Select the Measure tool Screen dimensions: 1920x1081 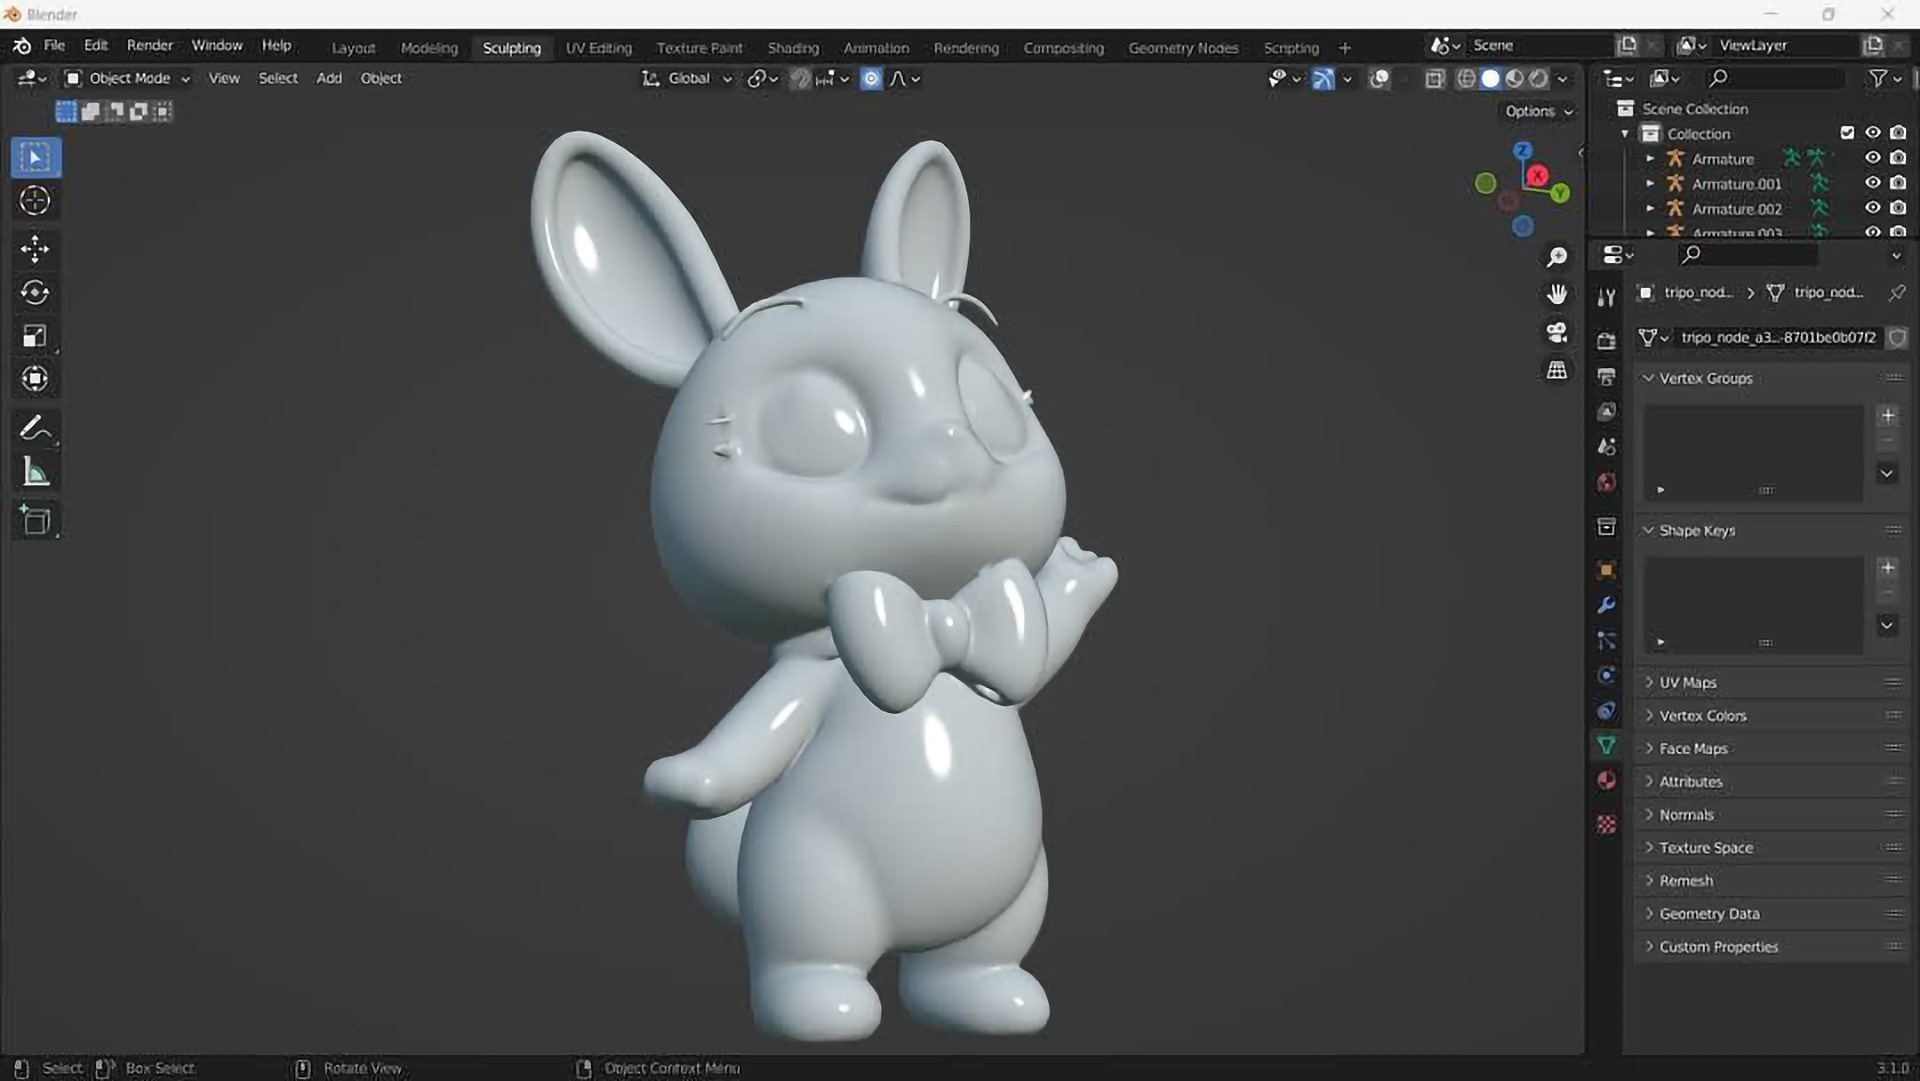(35, 473)
